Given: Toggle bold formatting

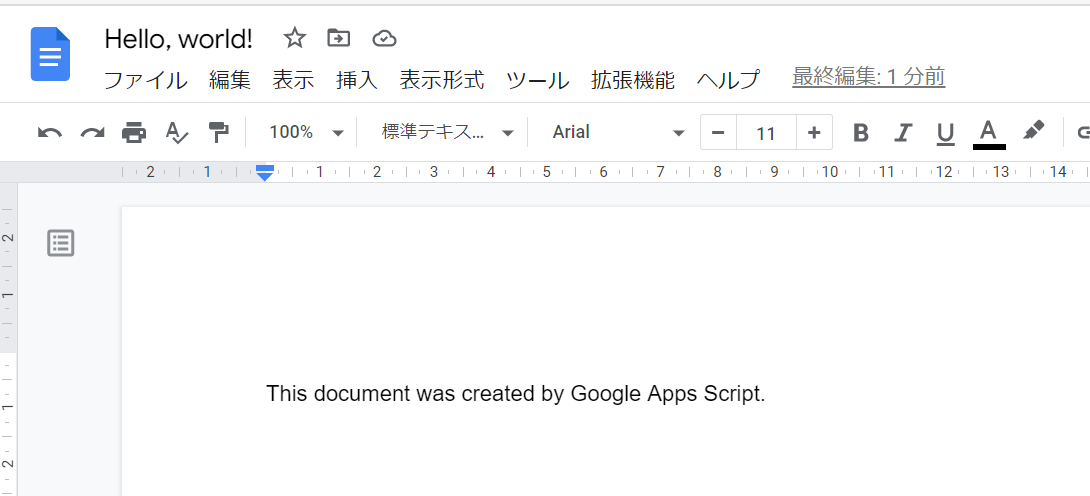Looking at the screenshot, I should (861, 132).
